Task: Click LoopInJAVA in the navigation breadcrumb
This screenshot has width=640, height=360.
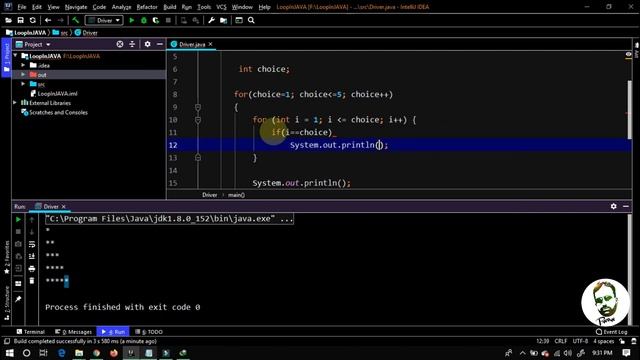Action: coord(27,33)
